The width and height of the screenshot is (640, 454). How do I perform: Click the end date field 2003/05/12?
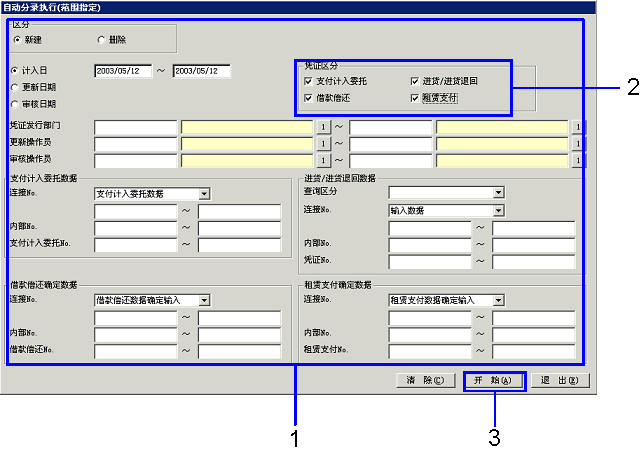[x=202, y=71]
